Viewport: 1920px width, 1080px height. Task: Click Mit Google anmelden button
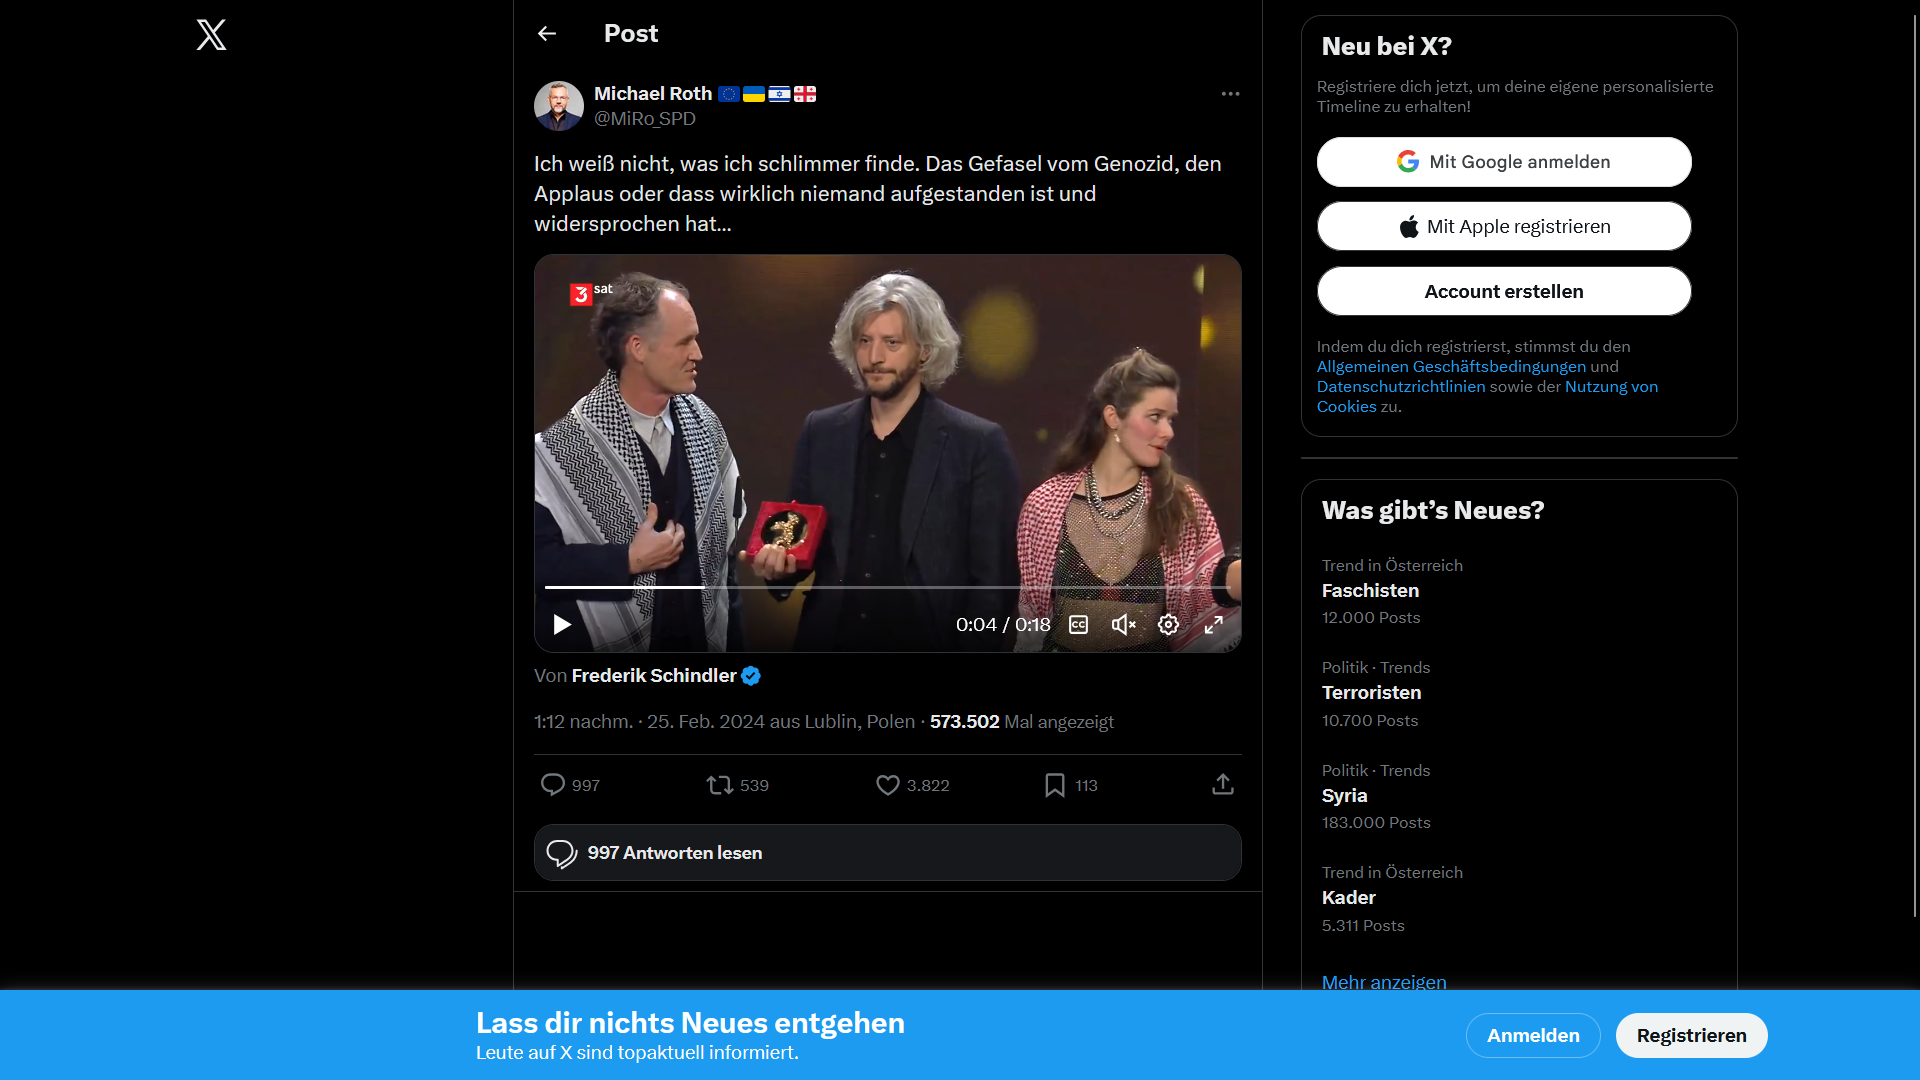pos(1503,162)
